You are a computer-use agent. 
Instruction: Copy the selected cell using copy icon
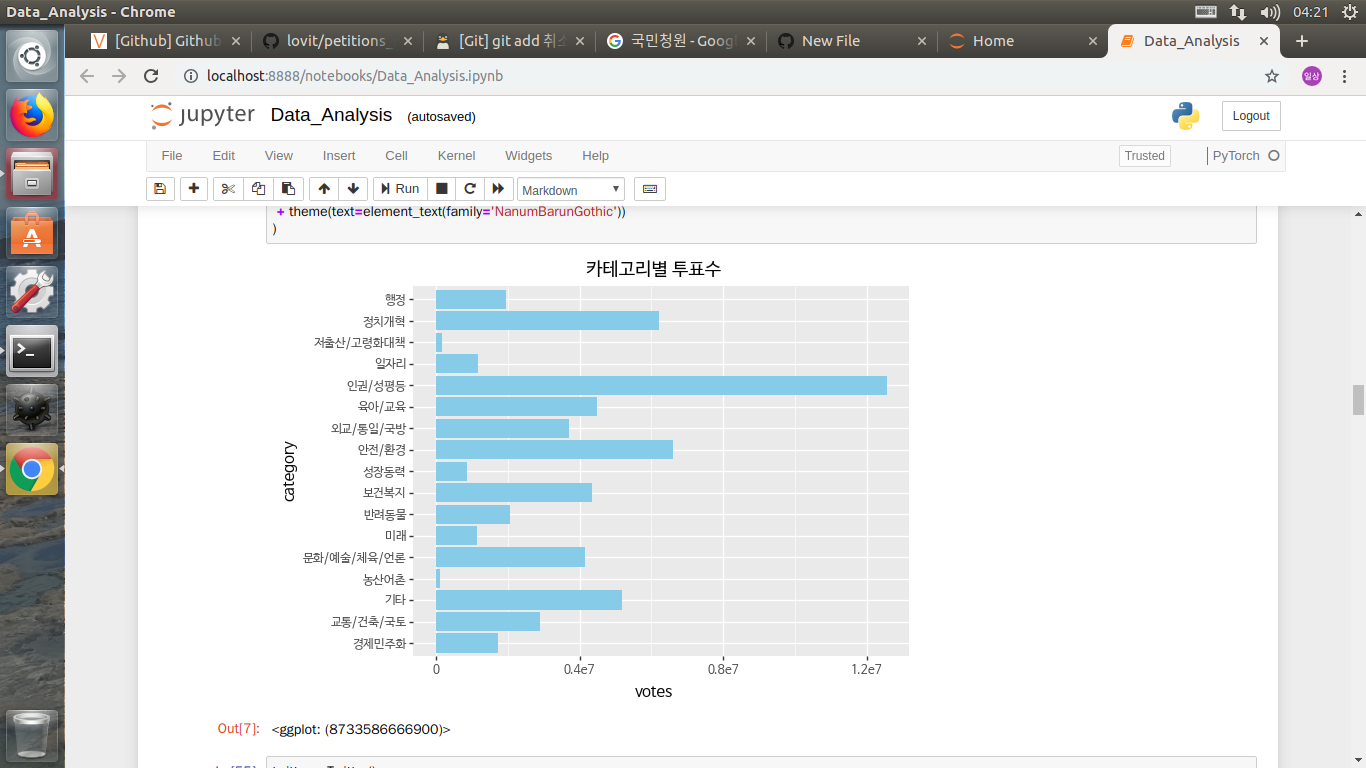coord(257,189)
